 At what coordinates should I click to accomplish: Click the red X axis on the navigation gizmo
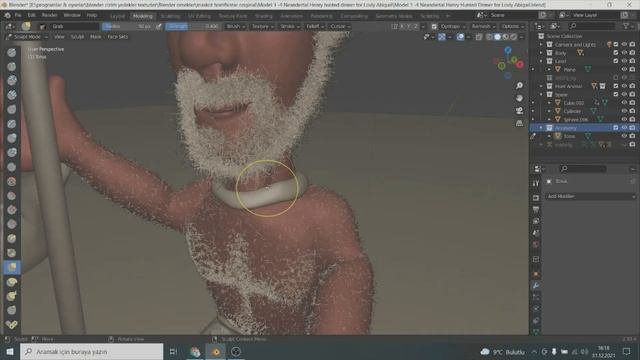[520, 64]
